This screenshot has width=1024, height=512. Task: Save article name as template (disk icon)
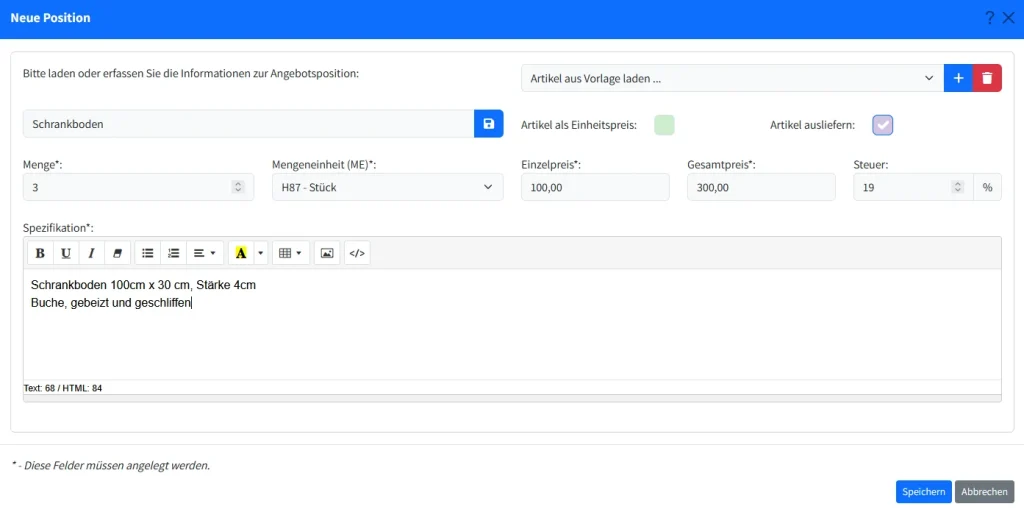488,123
